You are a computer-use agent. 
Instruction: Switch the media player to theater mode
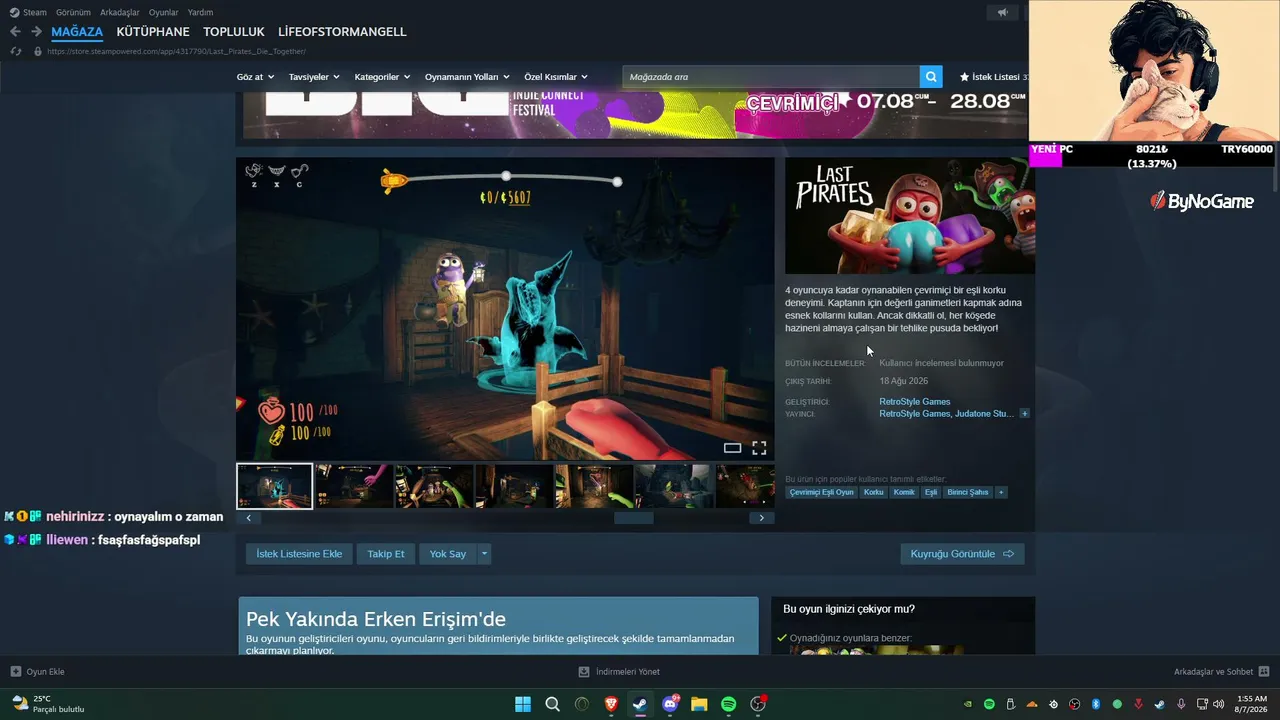pos(732,448)
